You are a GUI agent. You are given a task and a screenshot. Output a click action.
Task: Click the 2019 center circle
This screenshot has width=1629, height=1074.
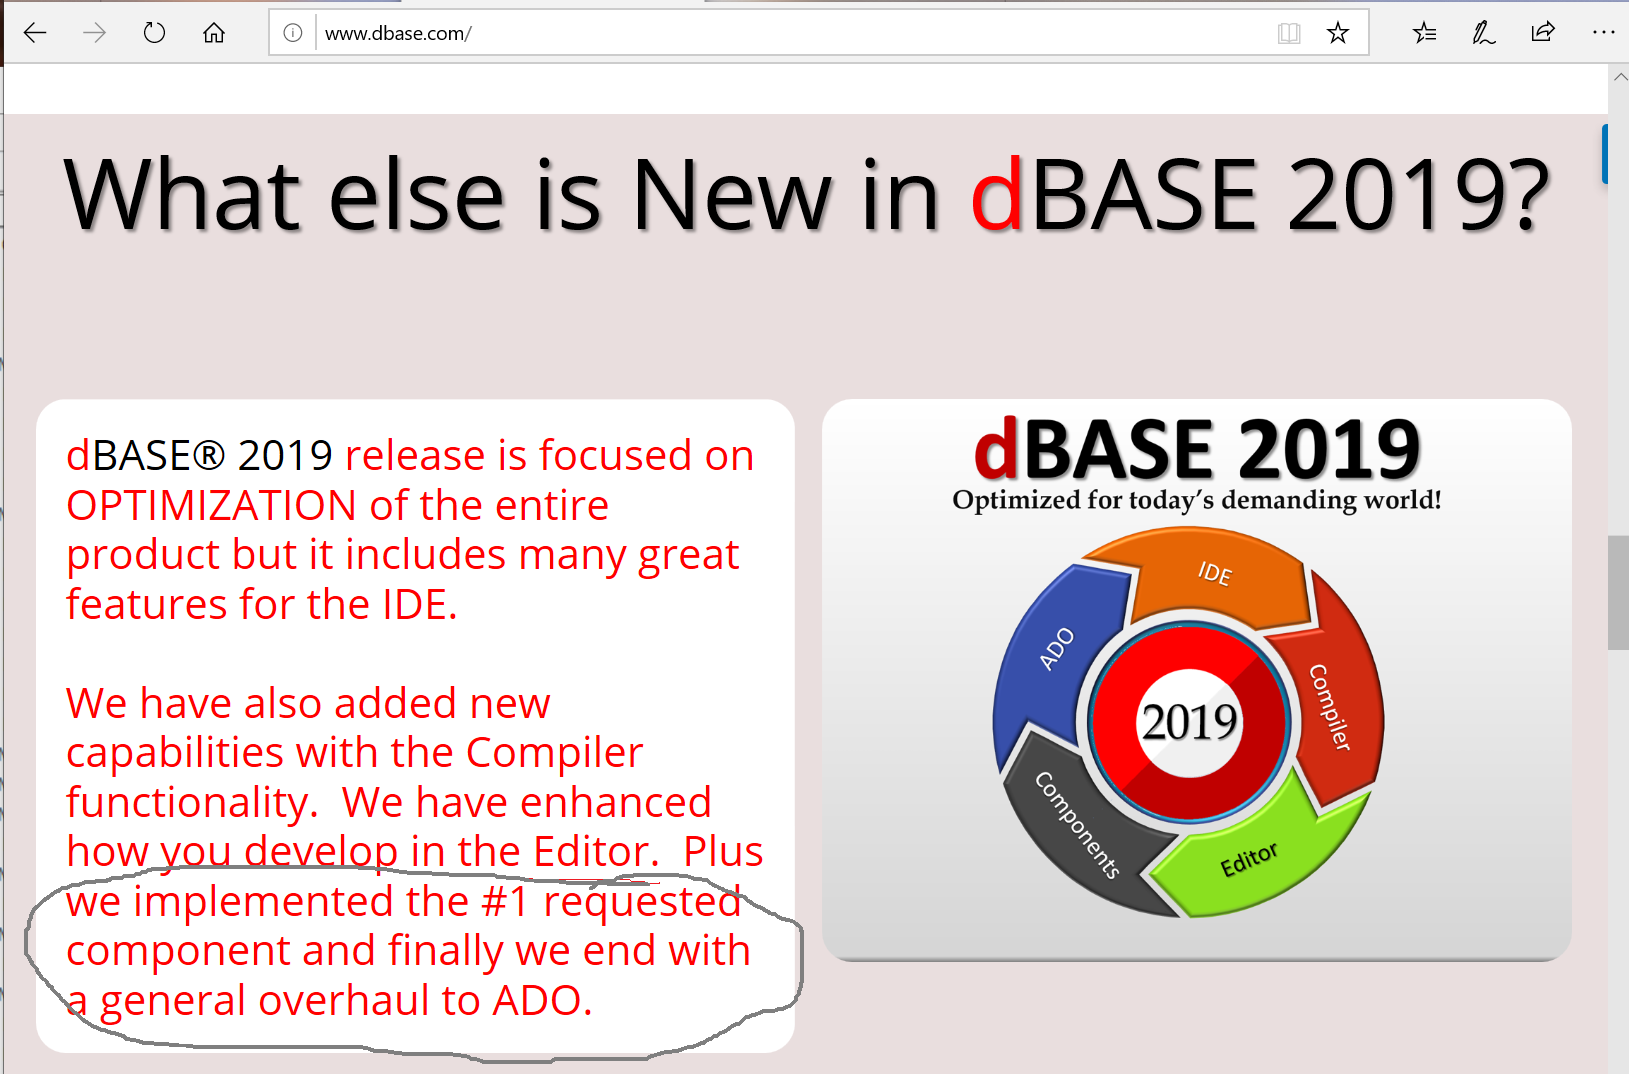(x=1189, y=722)
